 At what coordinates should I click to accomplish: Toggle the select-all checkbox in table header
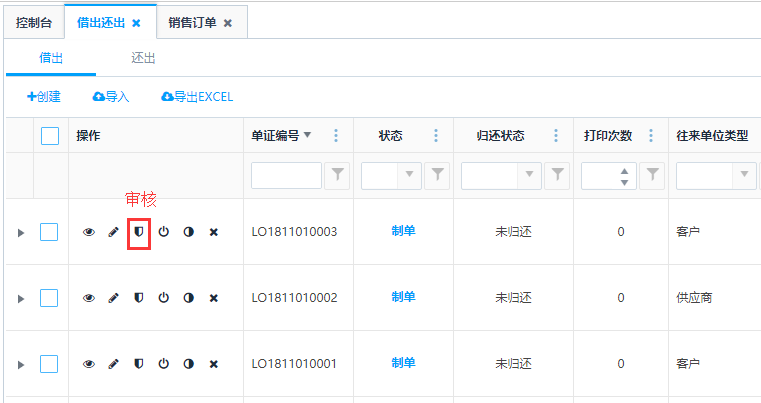click(x=50, y=136)
